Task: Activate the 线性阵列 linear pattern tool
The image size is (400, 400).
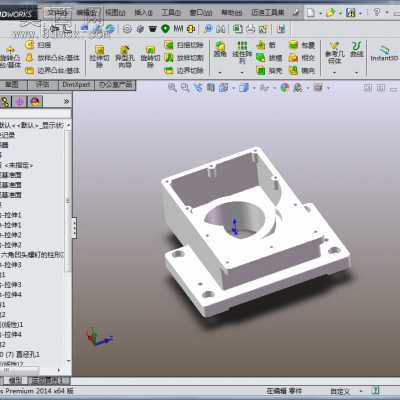Action: pyautogui.click(x=242, y=52)
